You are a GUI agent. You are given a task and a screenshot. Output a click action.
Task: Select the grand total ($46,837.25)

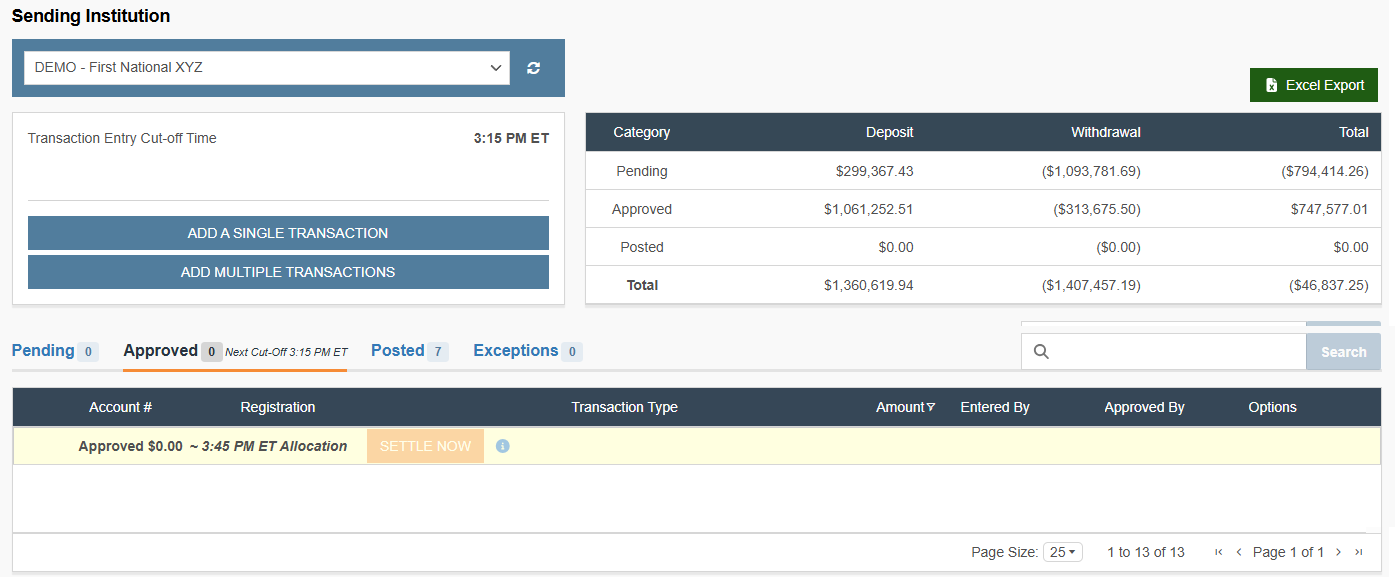(1329, 285)
